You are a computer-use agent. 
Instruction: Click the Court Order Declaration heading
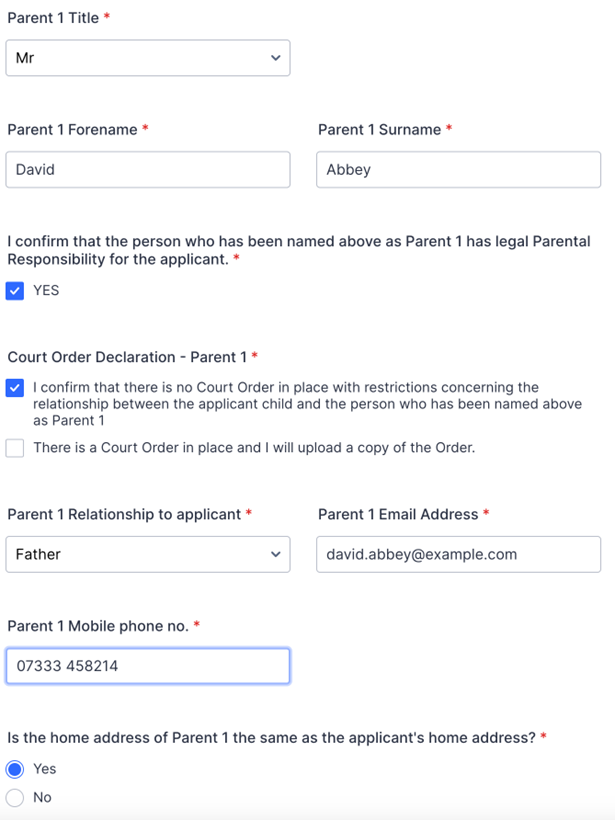[127, 357]
